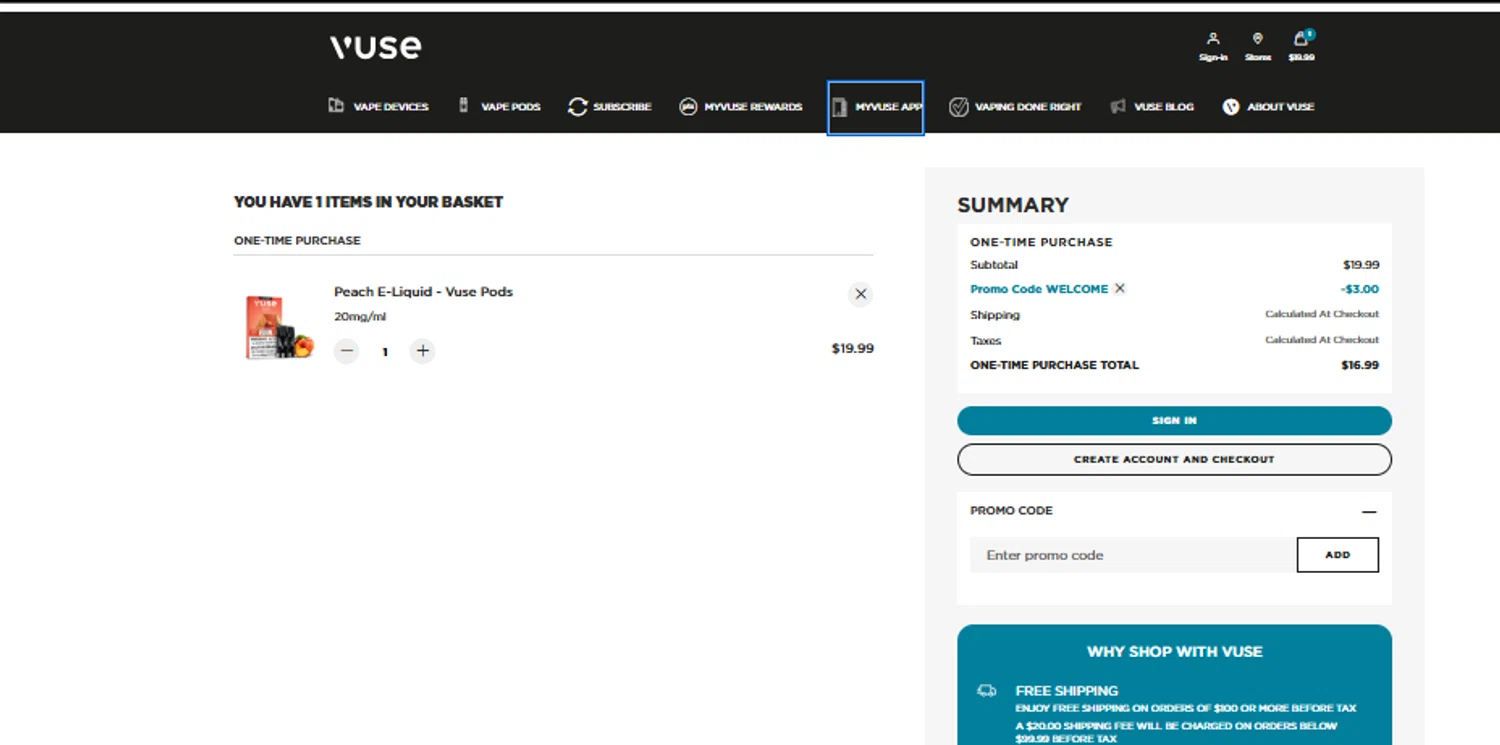This screenshot has width=1500, height=745.
Task: Click the $16.99 one-time purchase total
Action: coord(1360,365)
